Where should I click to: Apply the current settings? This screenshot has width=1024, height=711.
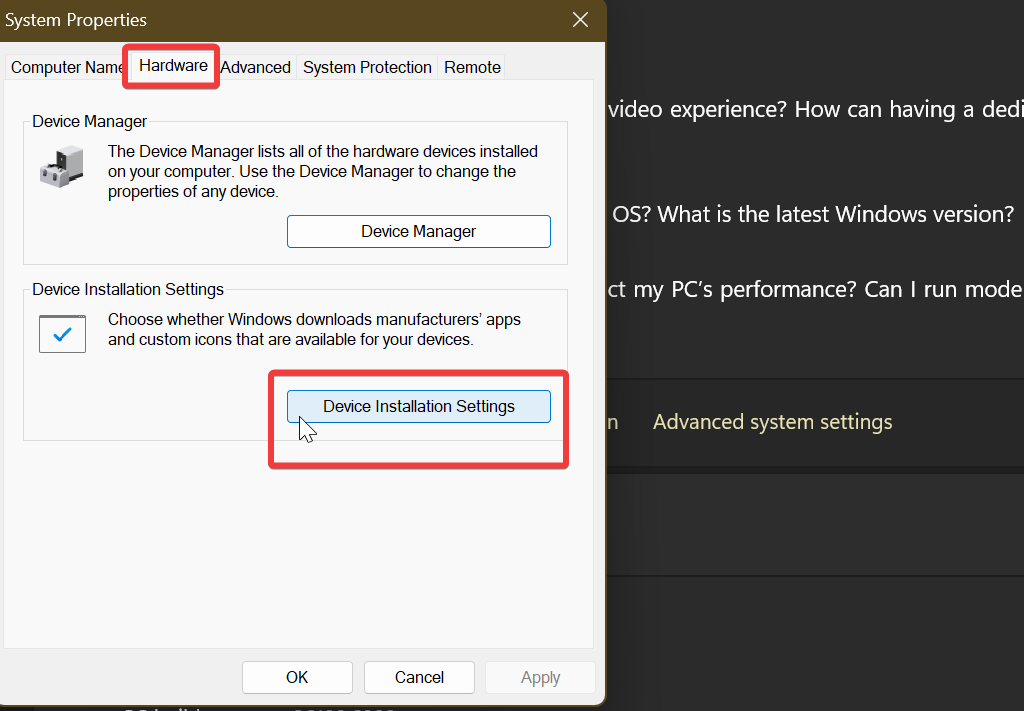click(x=540, y=677)
